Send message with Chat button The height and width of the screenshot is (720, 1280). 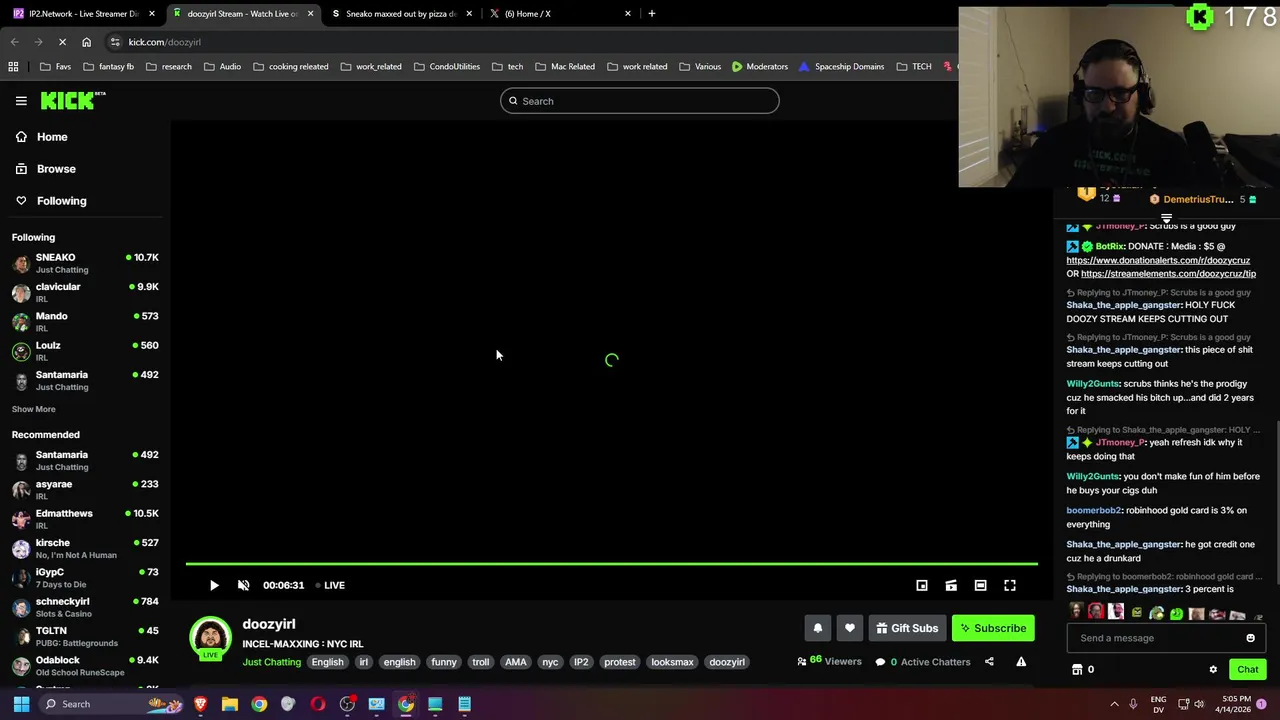1247,670
